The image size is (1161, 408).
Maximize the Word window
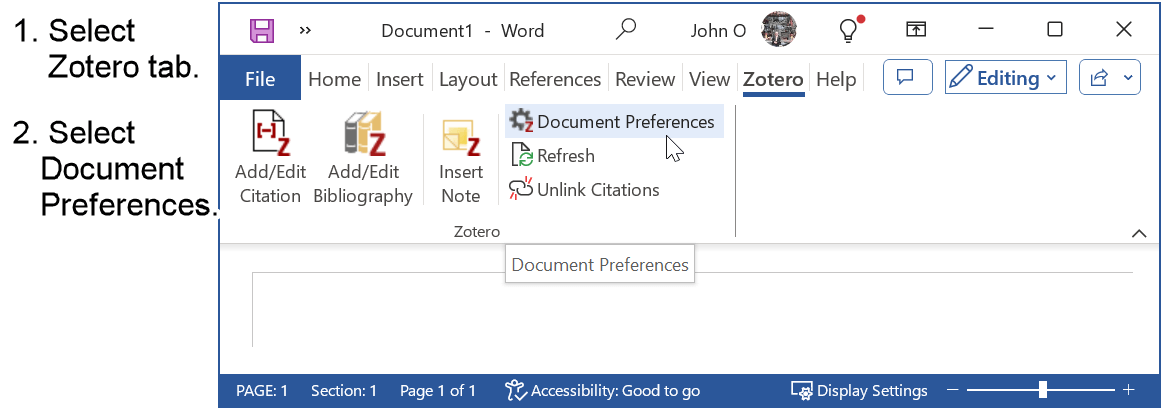[1054, 30]
